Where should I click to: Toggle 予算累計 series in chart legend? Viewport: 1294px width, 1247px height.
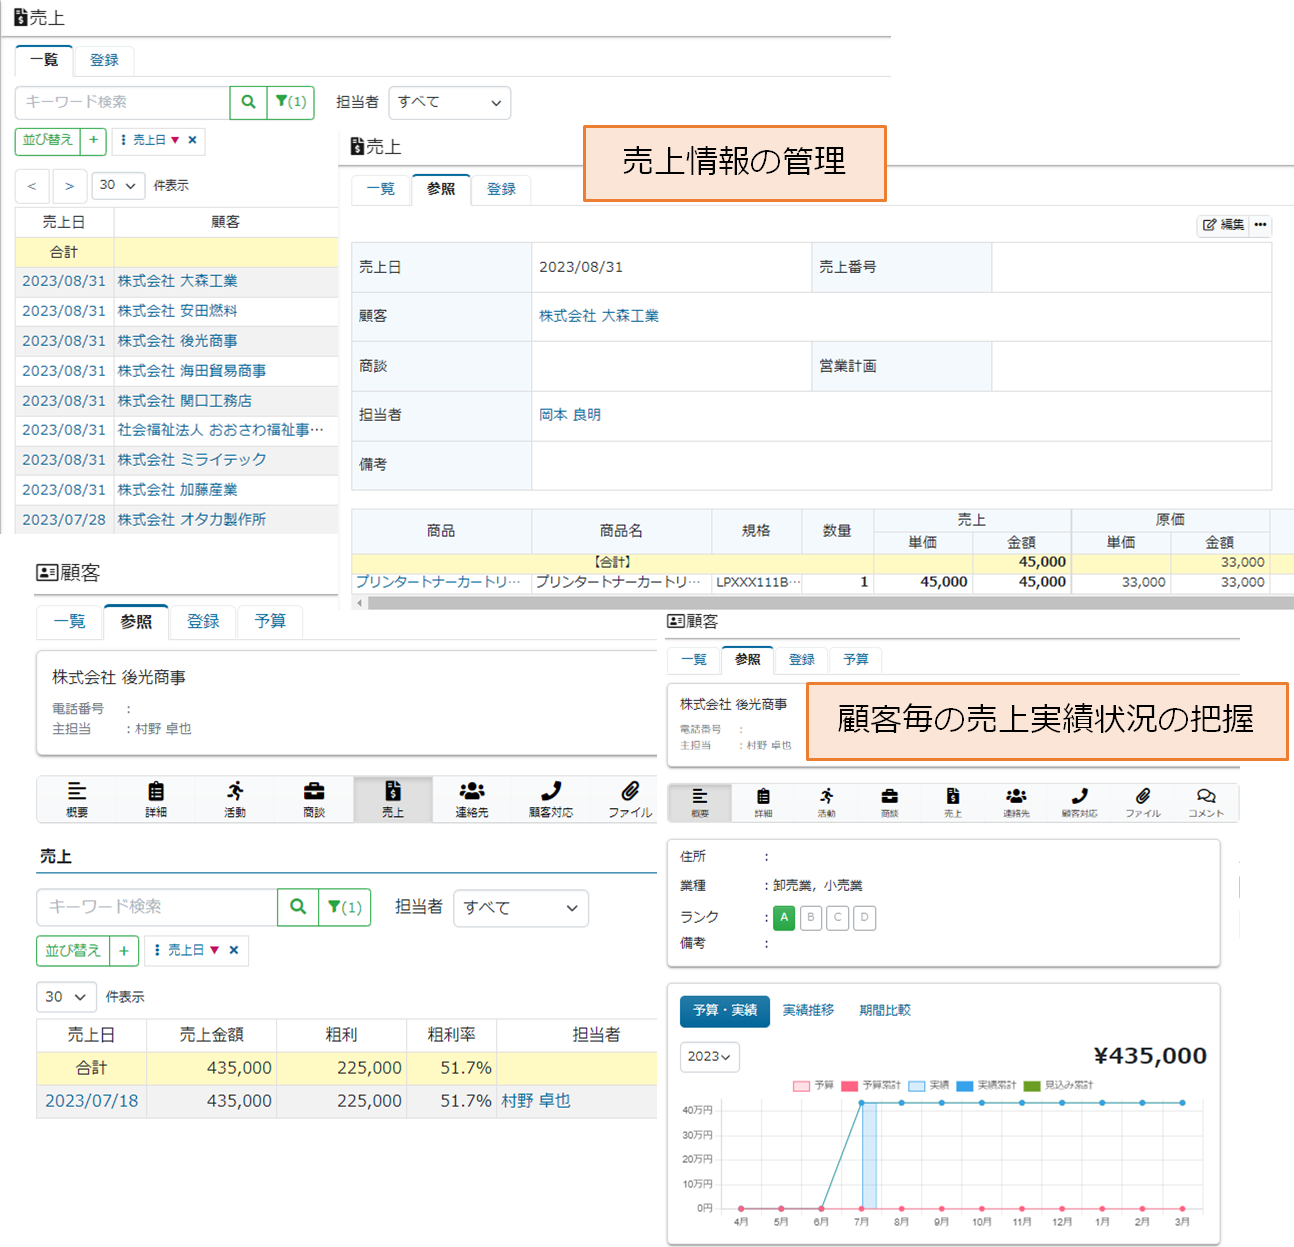(x=871, y=1085)
